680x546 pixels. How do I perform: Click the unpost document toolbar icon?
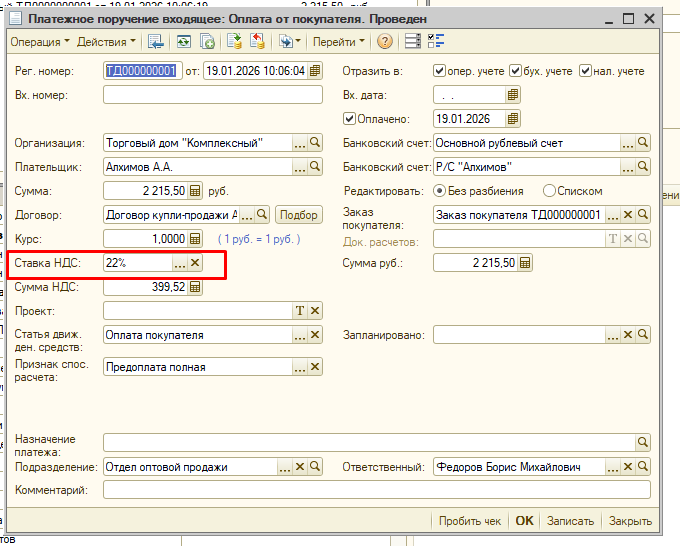[x=257, y=42]
